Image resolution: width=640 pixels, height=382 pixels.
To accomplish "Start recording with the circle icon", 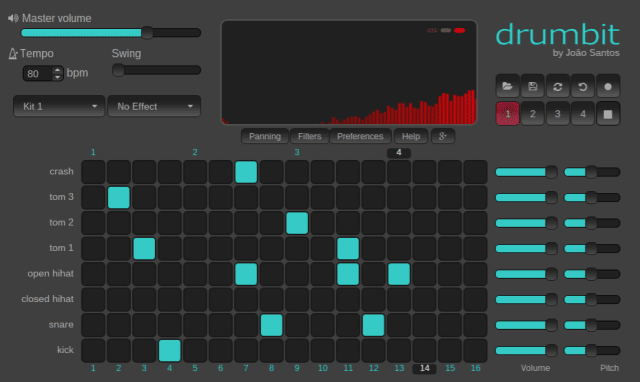I will point(608,86).
